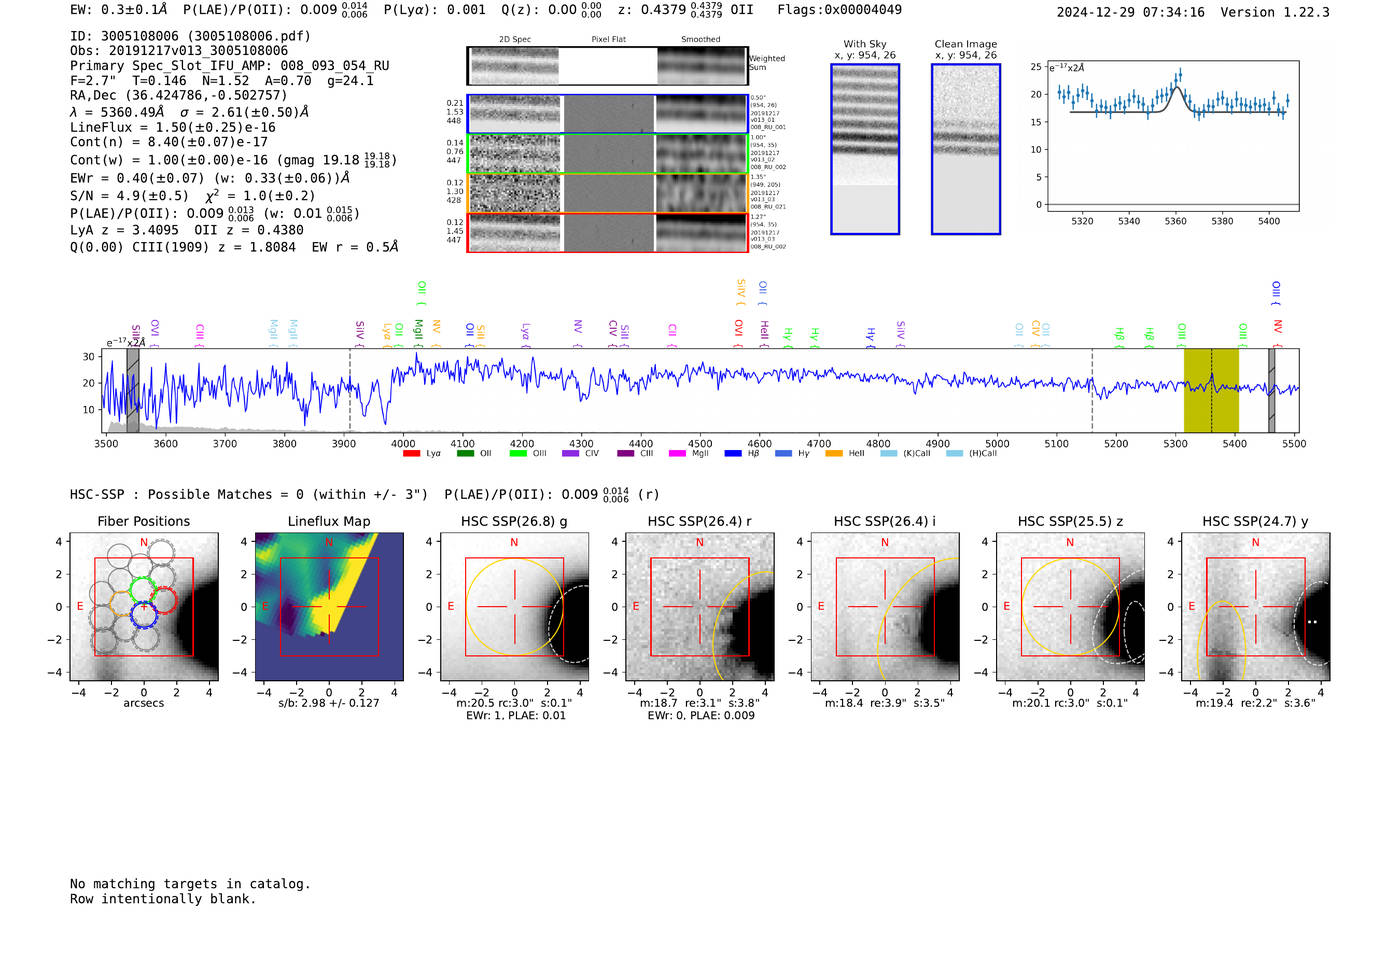Select the orange-bordered 2D spectrum fiber row

pyautogui.click(x=607, y=193)
